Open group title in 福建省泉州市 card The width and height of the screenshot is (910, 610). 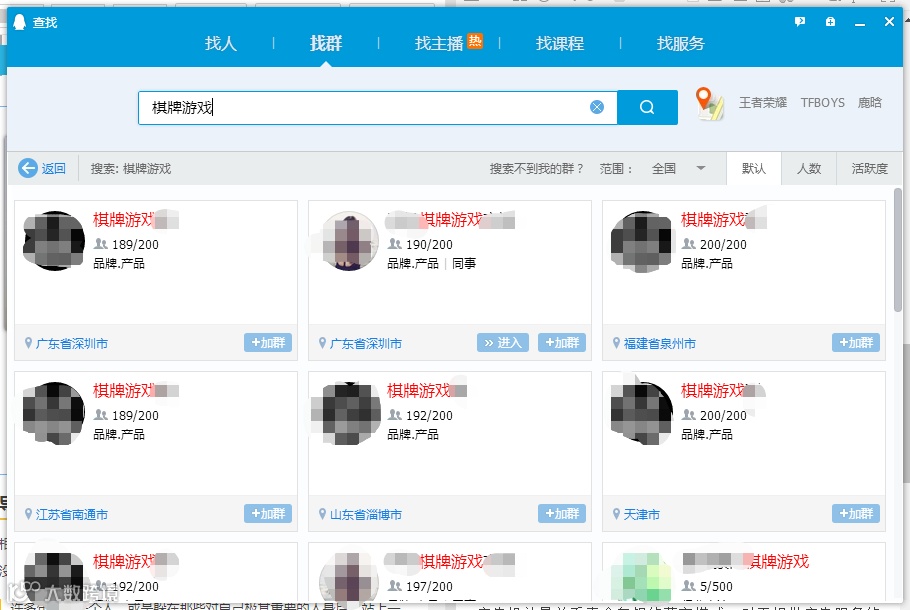[723, 219]
